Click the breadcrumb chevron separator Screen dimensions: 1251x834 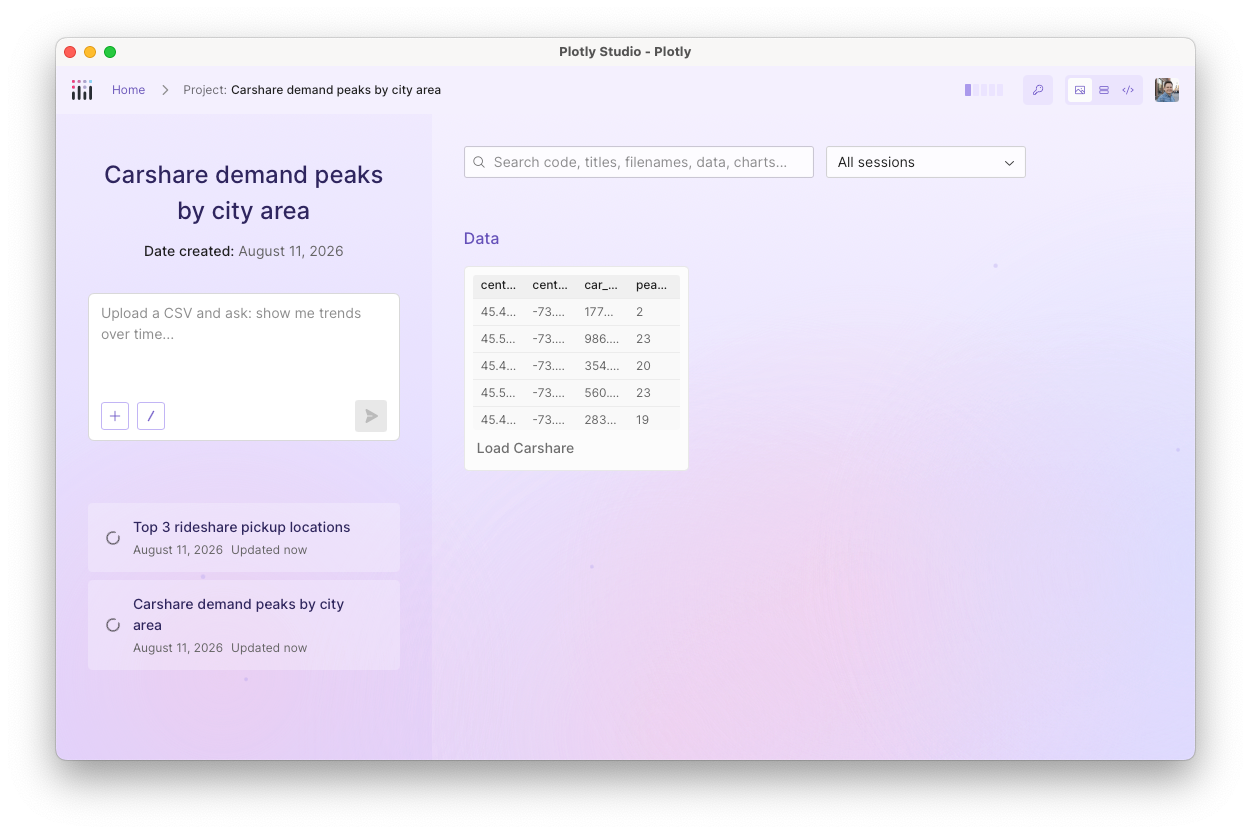tap(165, 90)
